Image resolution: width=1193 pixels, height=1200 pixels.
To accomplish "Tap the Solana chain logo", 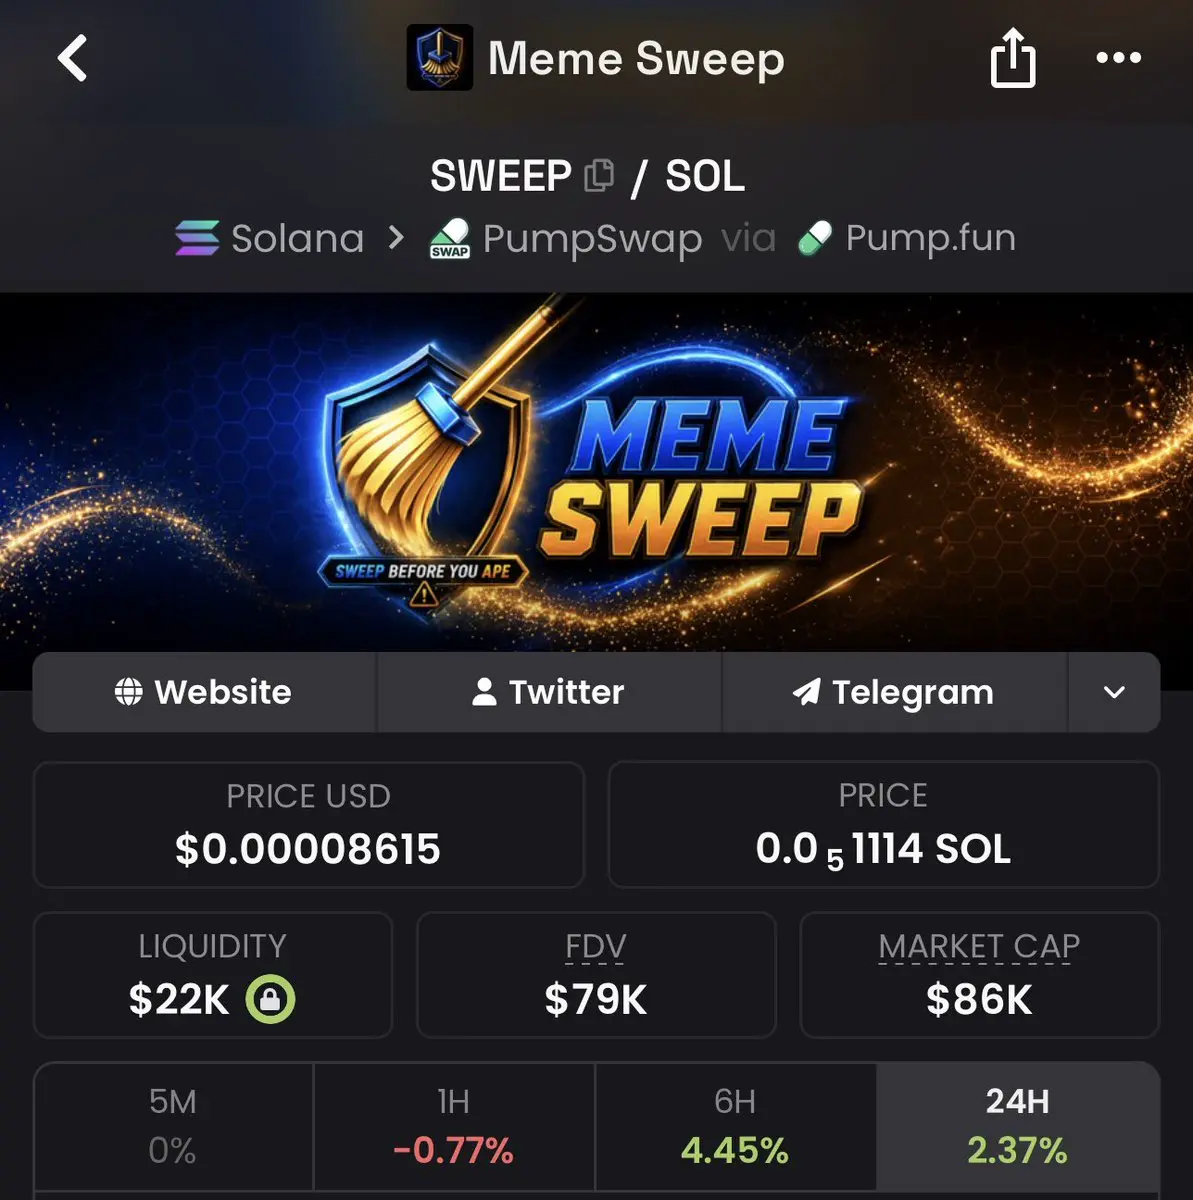I will pyautogui.click(x=197, y=238).
